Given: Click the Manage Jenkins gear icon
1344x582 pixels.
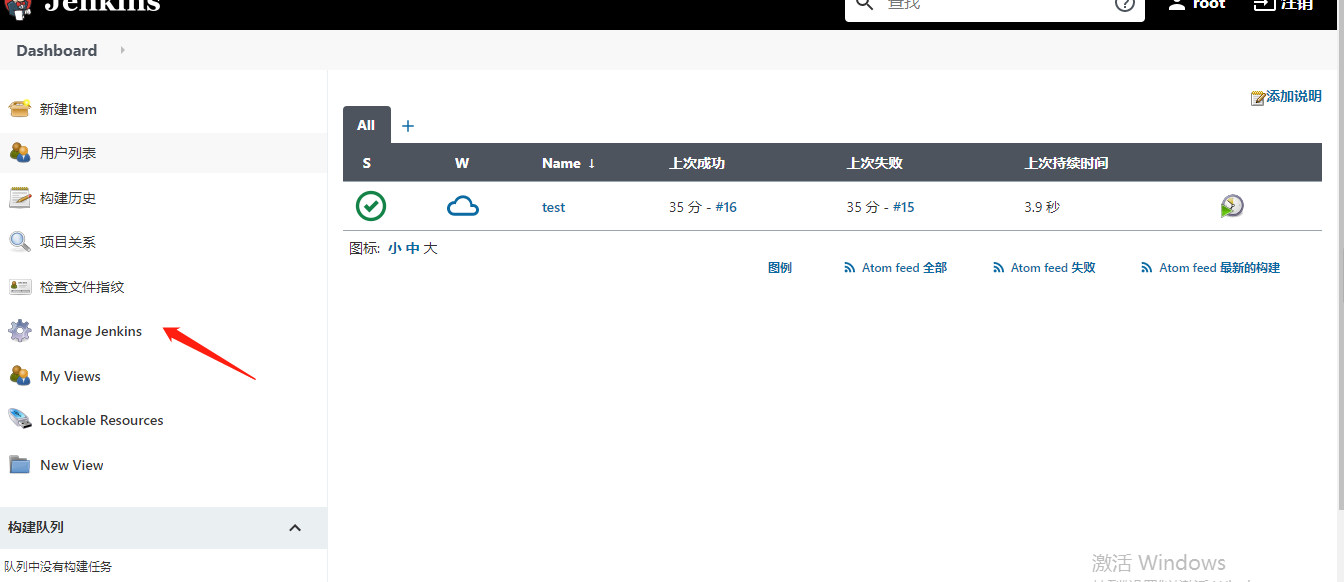Looking at the screenshot, I should [20, 331].
